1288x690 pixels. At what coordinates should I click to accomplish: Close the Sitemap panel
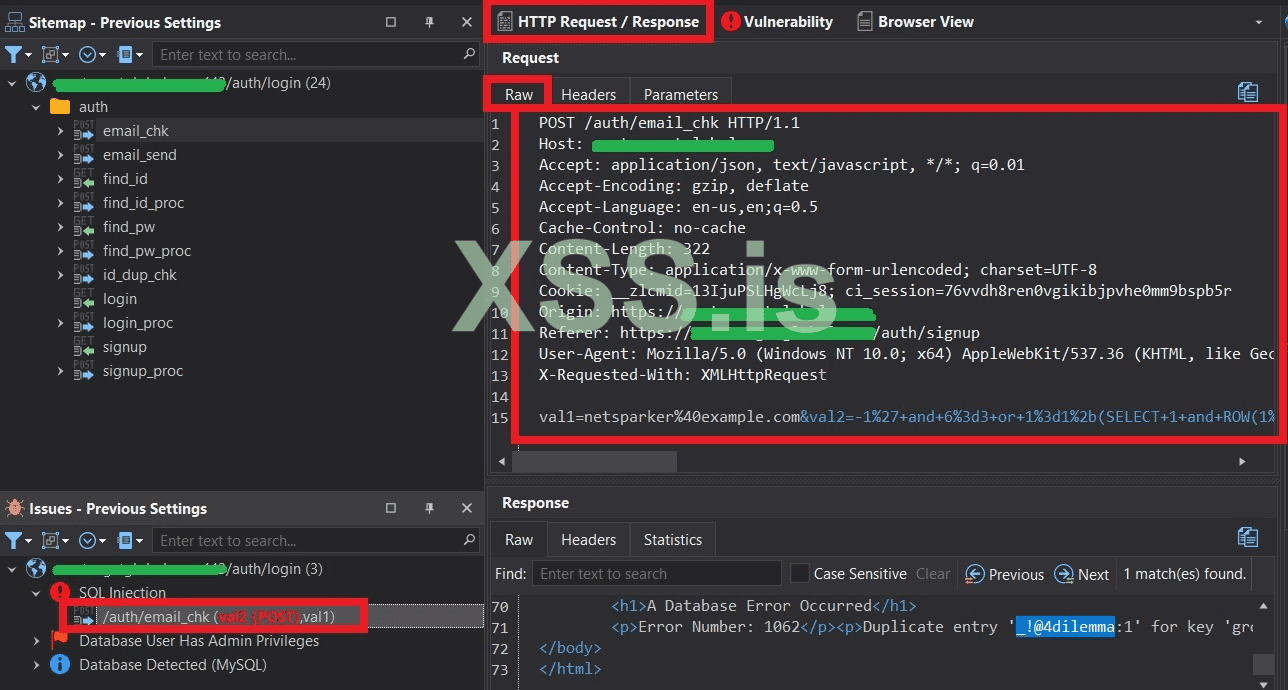[467, 22]
